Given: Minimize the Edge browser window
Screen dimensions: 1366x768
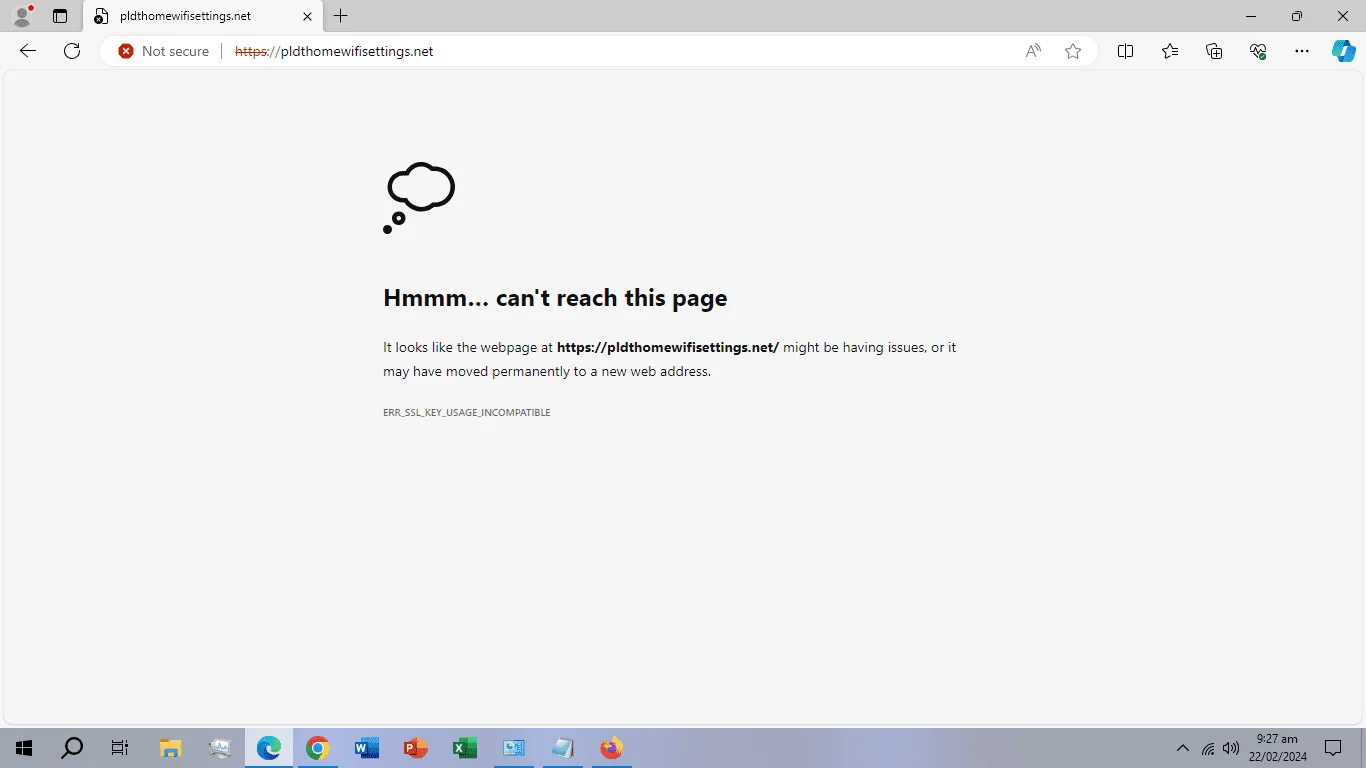Looking at the screenshot, I should (1251, 16).
